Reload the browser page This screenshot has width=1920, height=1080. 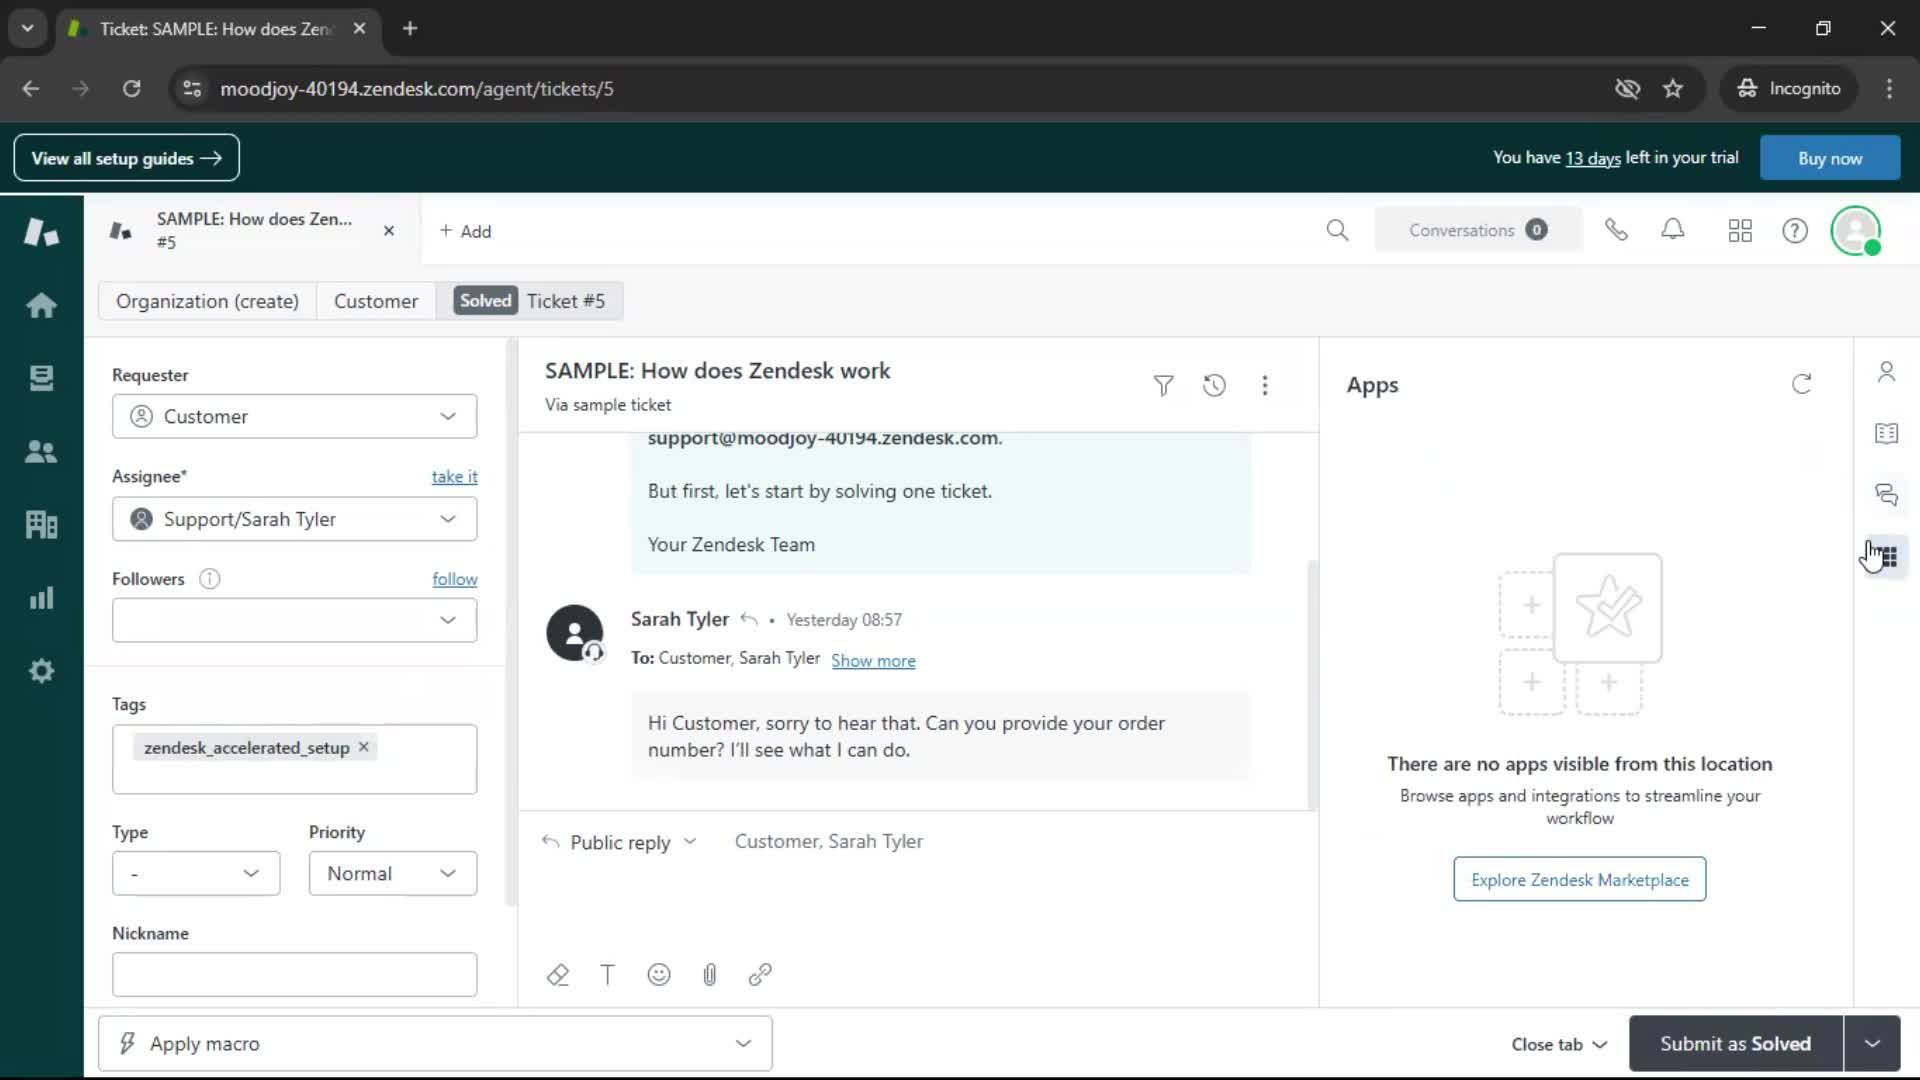tap(131, 89)
